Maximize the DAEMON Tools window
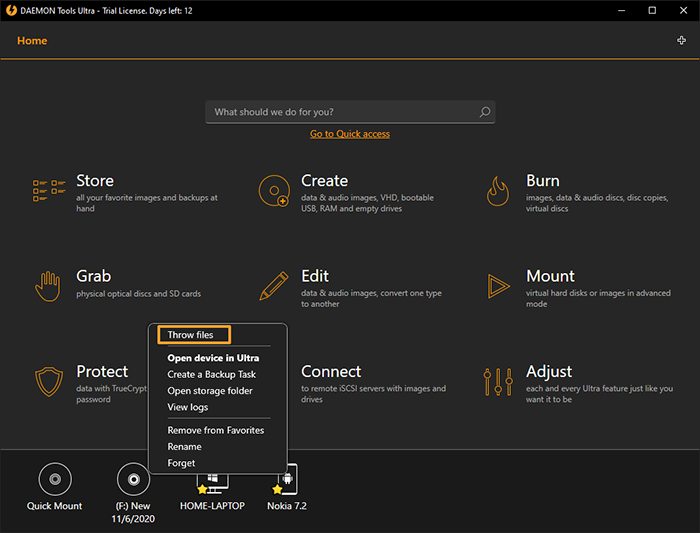 [652, 10]
